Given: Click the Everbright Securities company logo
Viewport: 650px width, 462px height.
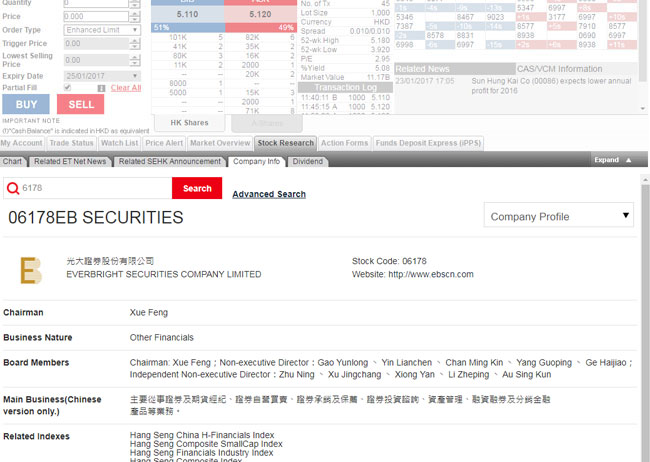Looking at the screenshot, I should coord(31,270).
